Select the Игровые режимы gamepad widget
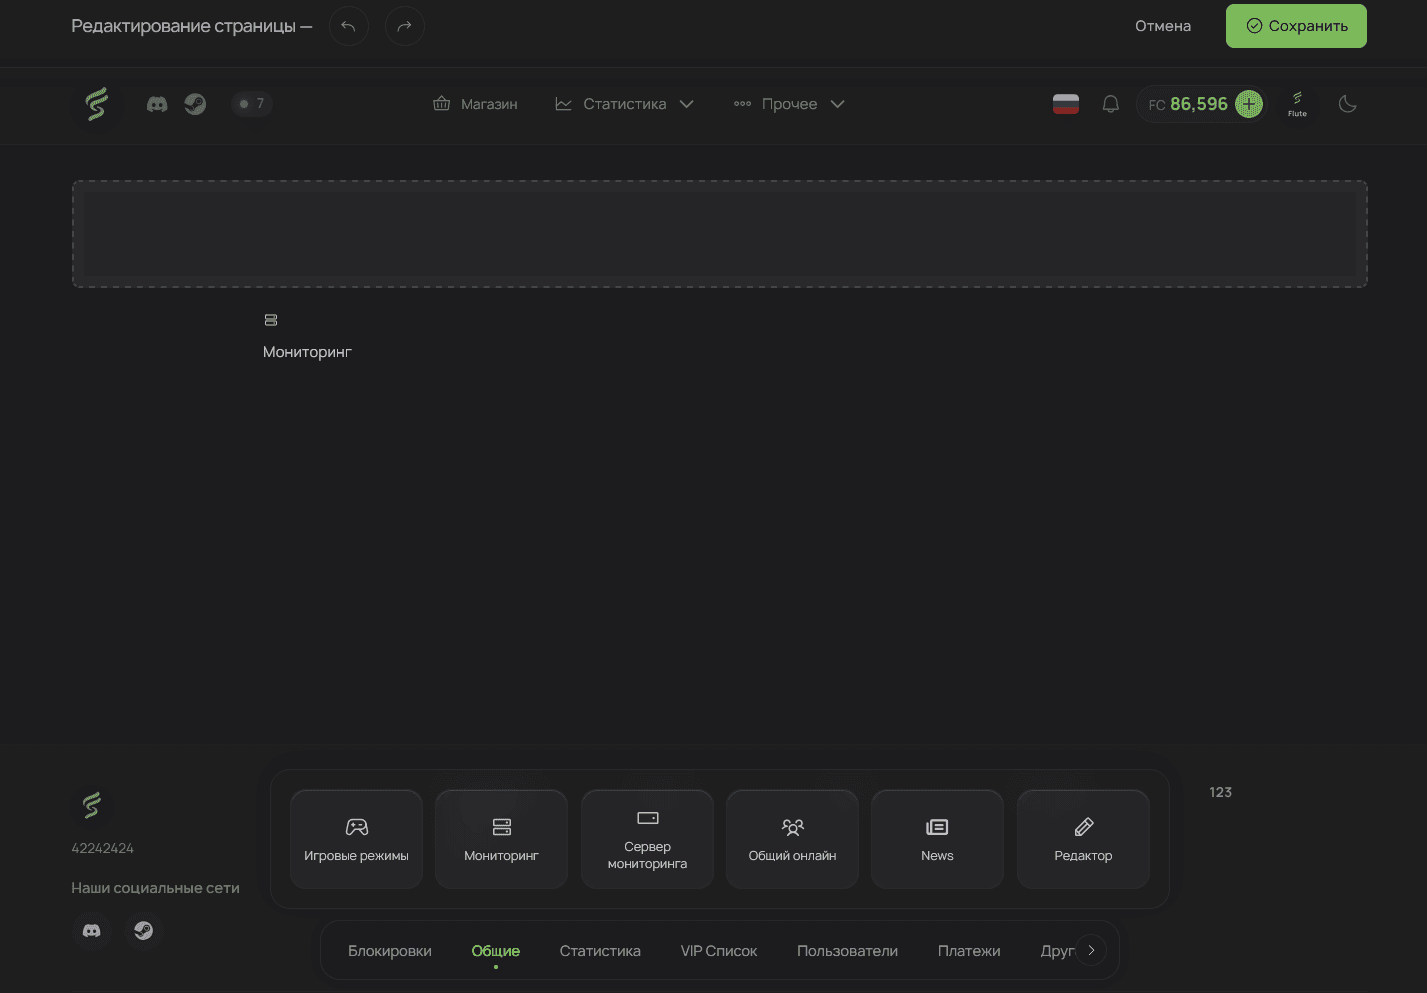The width and height of the screenshot is (1427, 993). click(x=356, y=839)
